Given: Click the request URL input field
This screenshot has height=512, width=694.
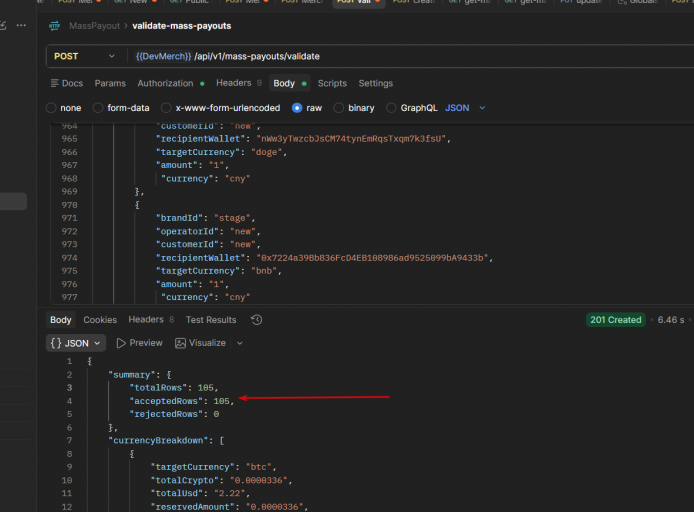Looking at the screenshot, I should pyautogui.click(x=412, y=56).
